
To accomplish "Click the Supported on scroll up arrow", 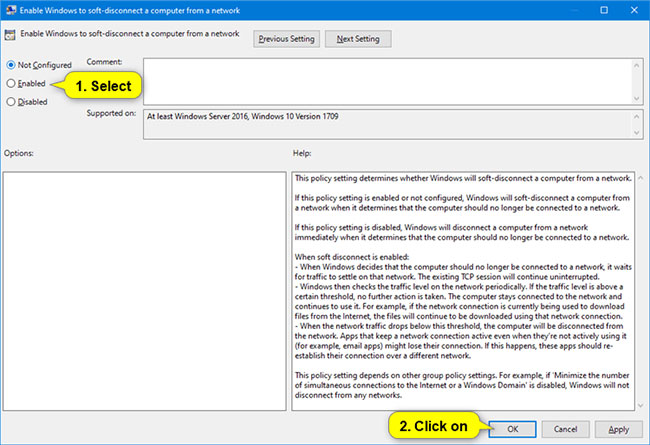I will point(636,117).
